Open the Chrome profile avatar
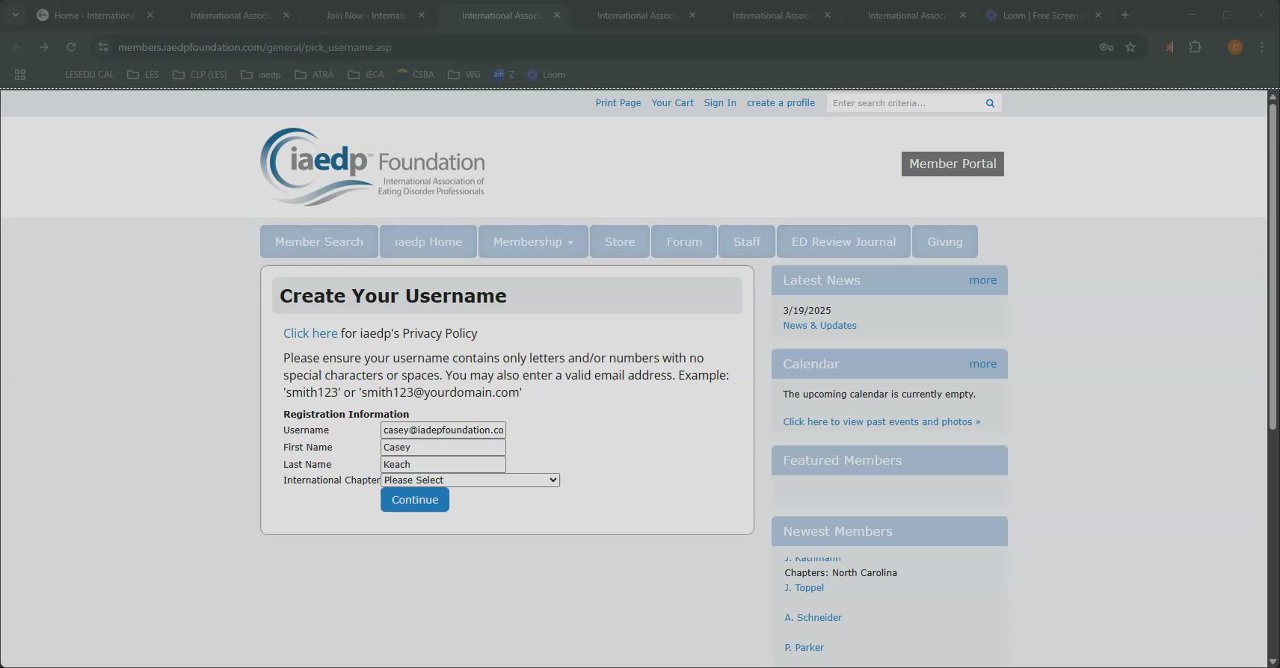Screen dimensions: 1280x668 click(x=1235, y=47)
